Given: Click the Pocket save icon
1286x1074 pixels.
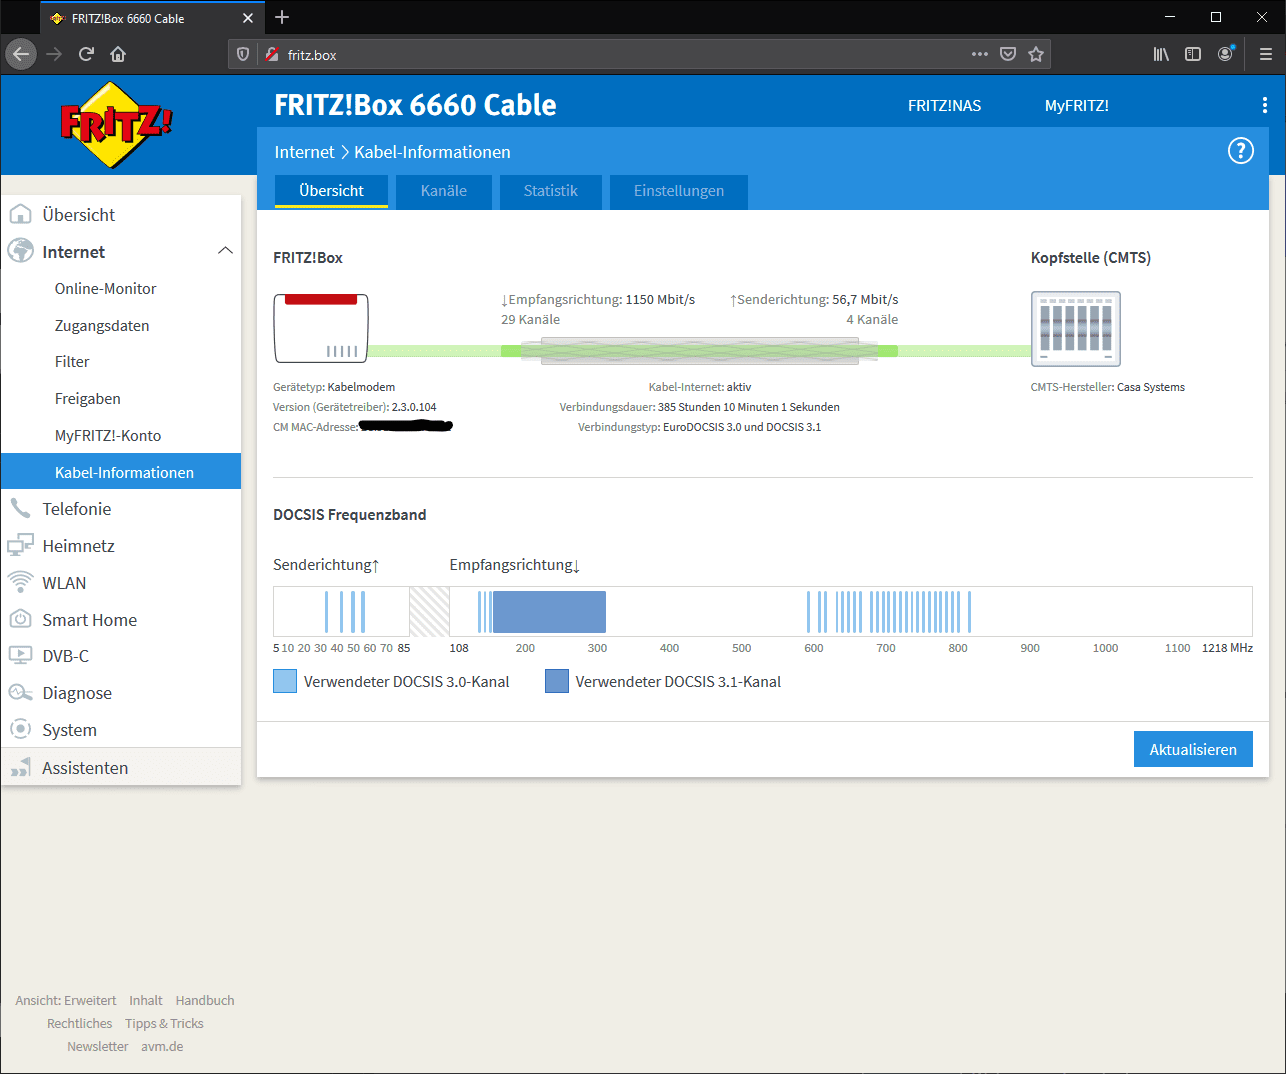Looking at the screenshot, I should [1008, 54].
